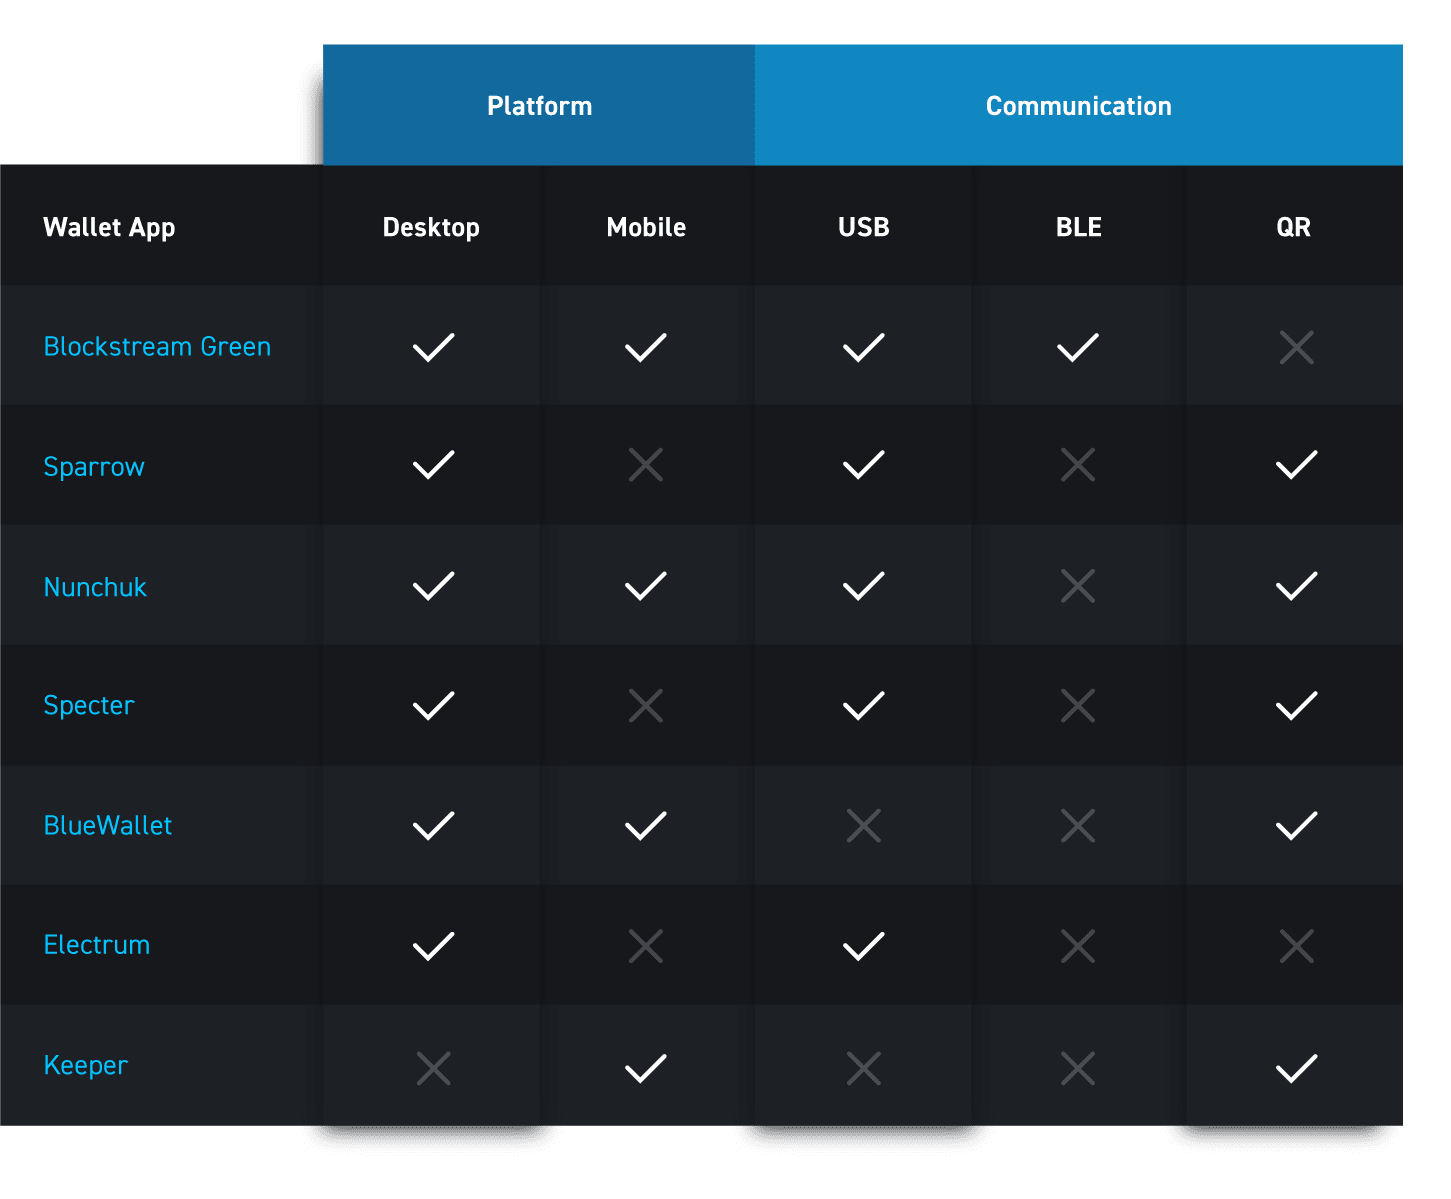Viewport: 1451px width, 1199px height.
Task: Click Keeper QR checkmark
Action: point(1297,1069)
